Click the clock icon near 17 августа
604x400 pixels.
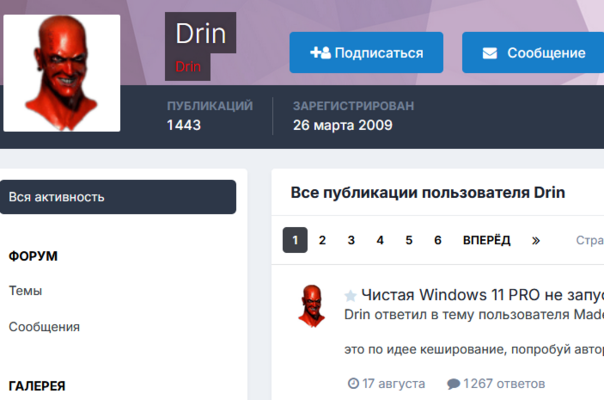(x=352, y=383)
